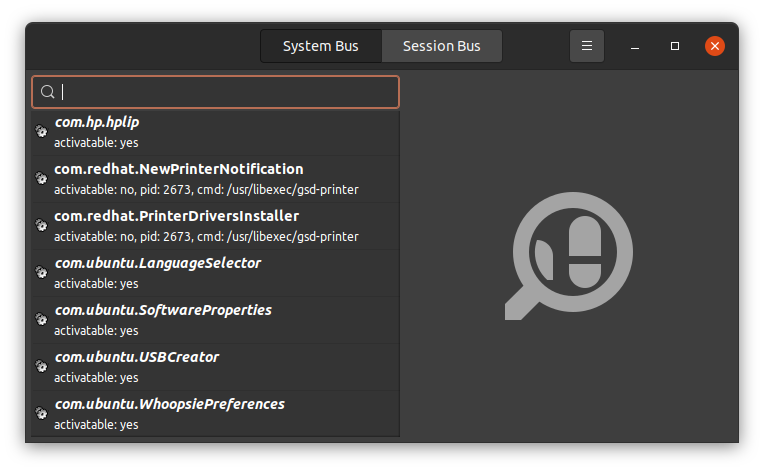Focus the bus name search field
764x471 pixels.
pos(215,92)
